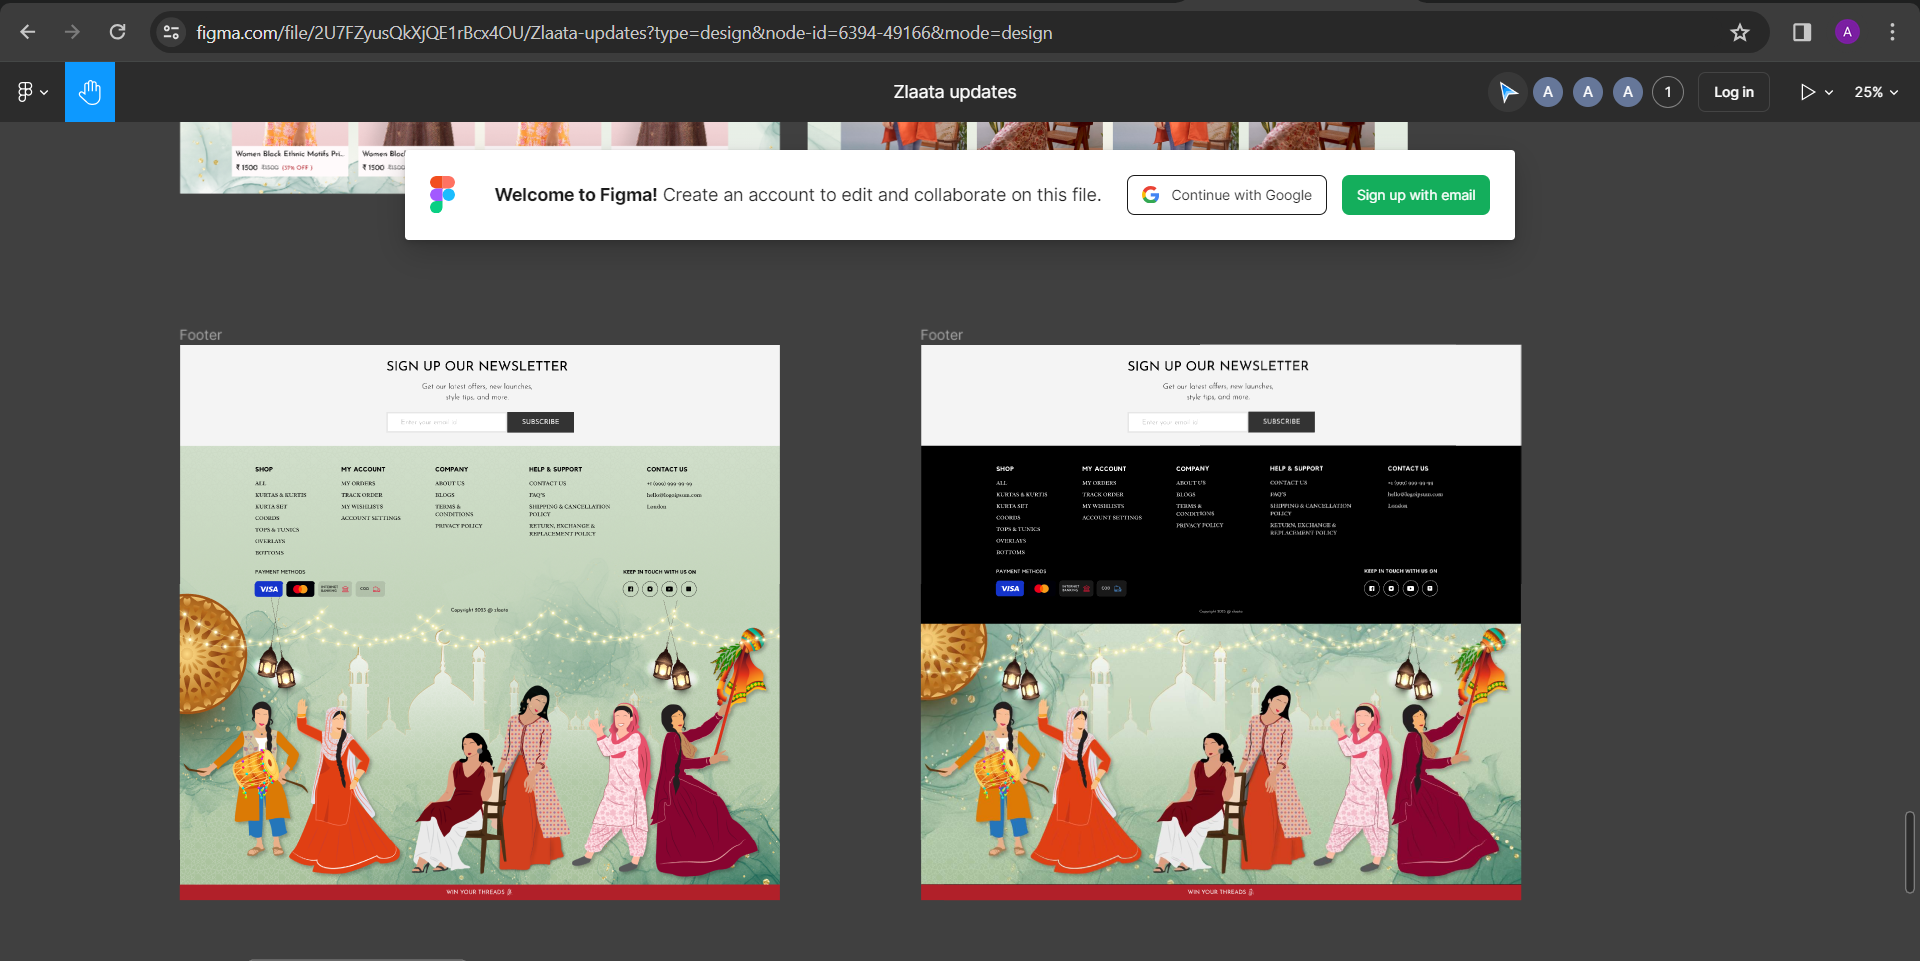1920x961 pixels.
Task: Click the vertical canvas scrollbar
Action: tap(1909, 852)
